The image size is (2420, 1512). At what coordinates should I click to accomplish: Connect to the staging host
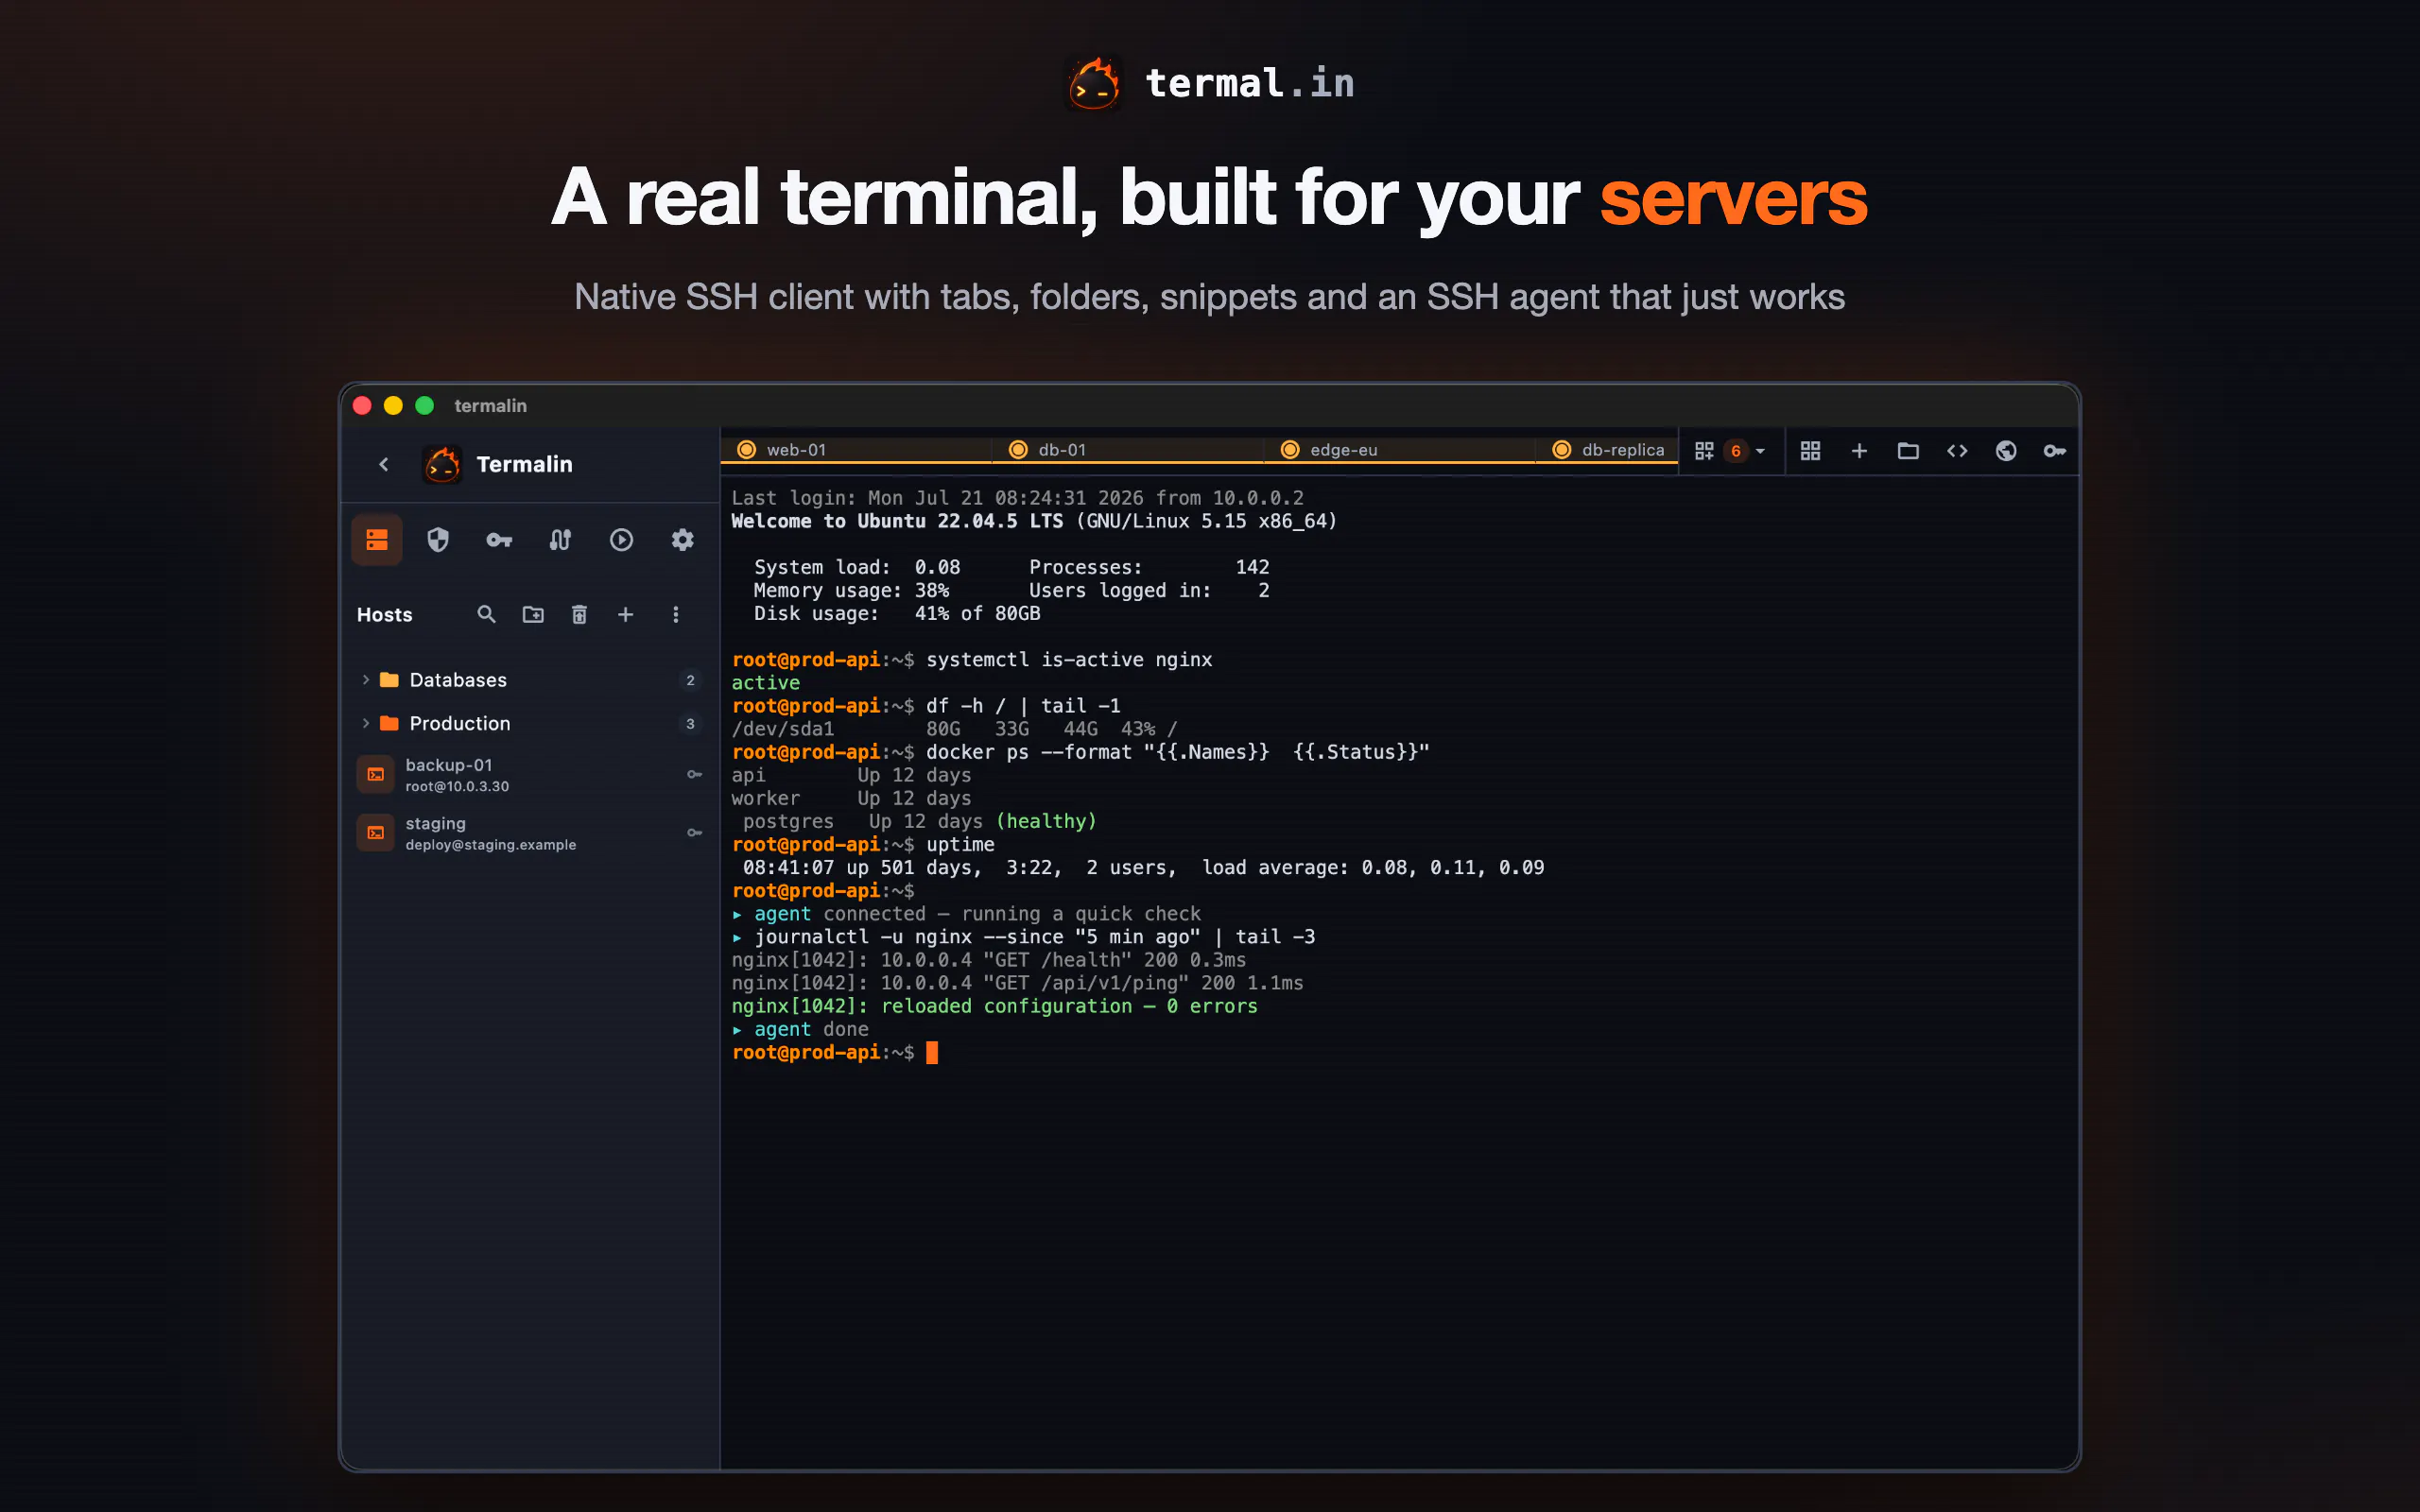point(530,832)
